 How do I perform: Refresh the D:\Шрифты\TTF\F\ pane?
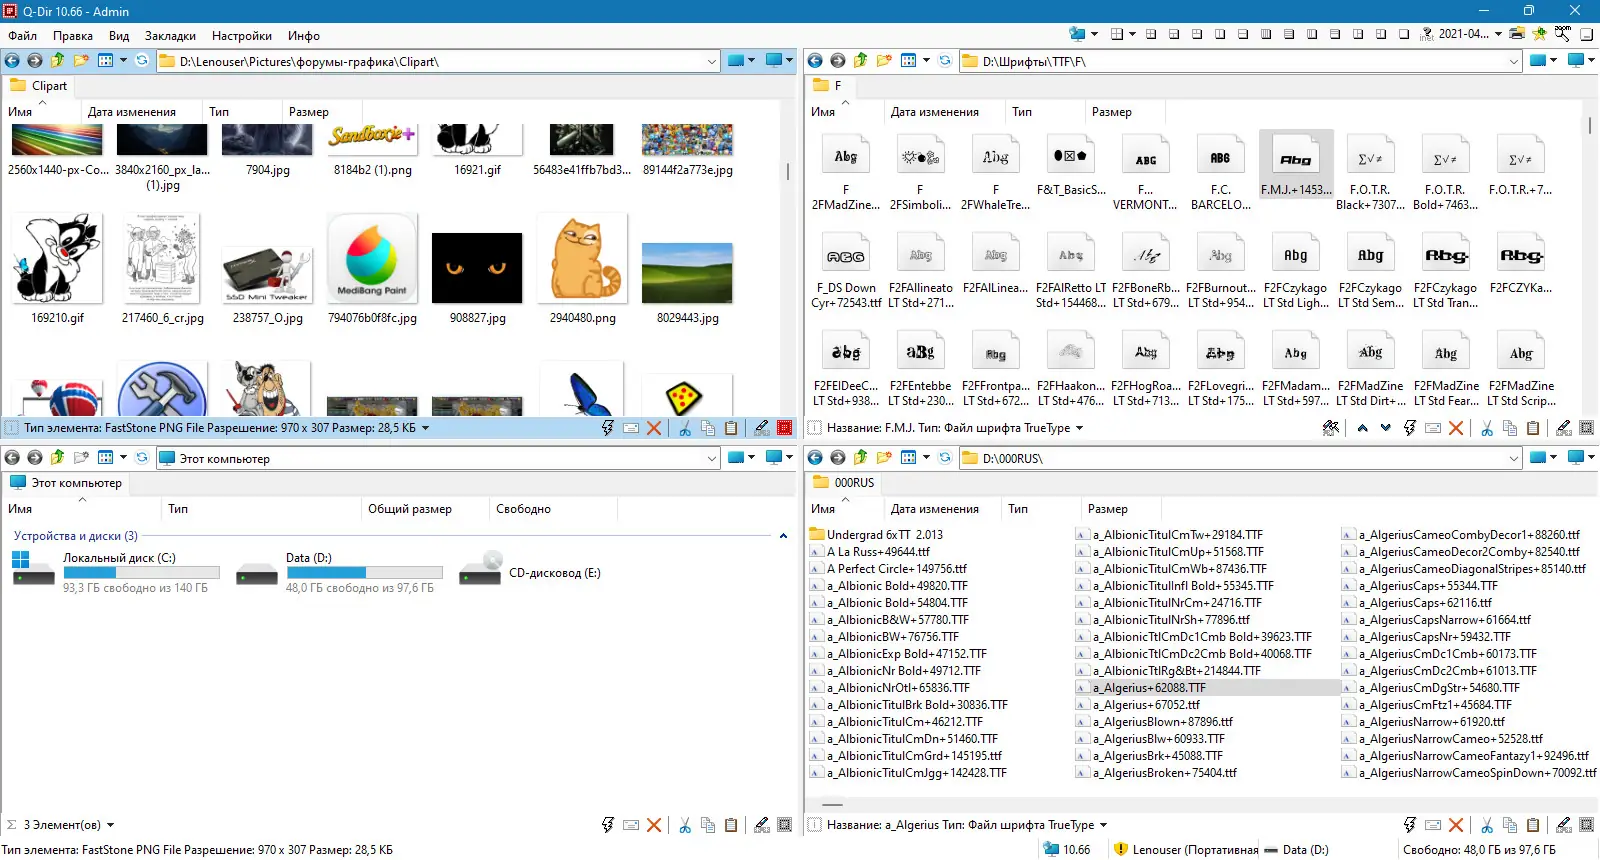tap(945, 61)
